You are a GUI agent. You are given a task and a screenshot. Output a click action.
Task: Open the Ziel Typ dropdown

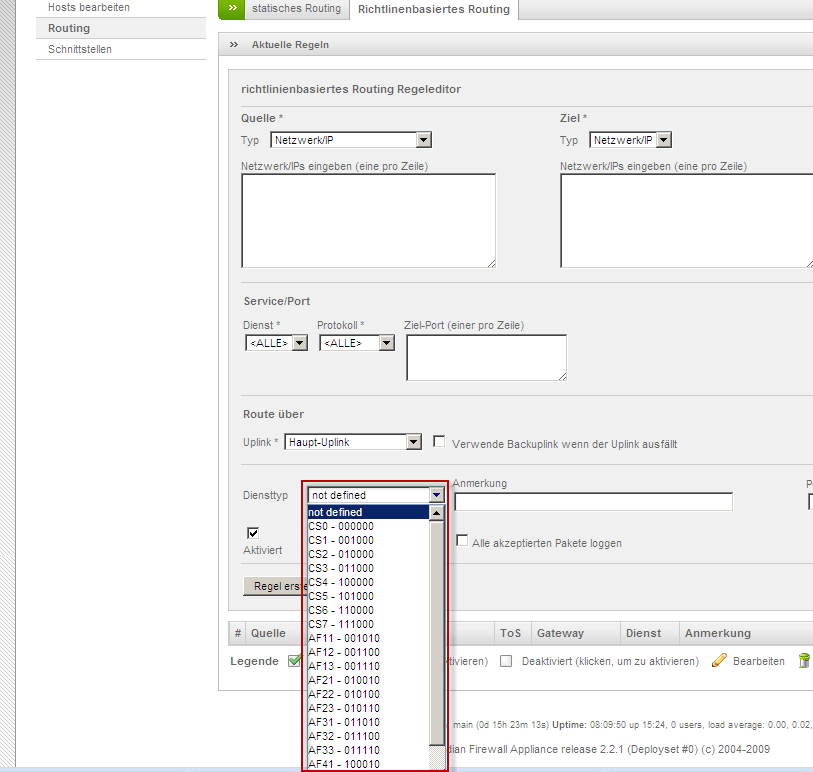[630, 141]
